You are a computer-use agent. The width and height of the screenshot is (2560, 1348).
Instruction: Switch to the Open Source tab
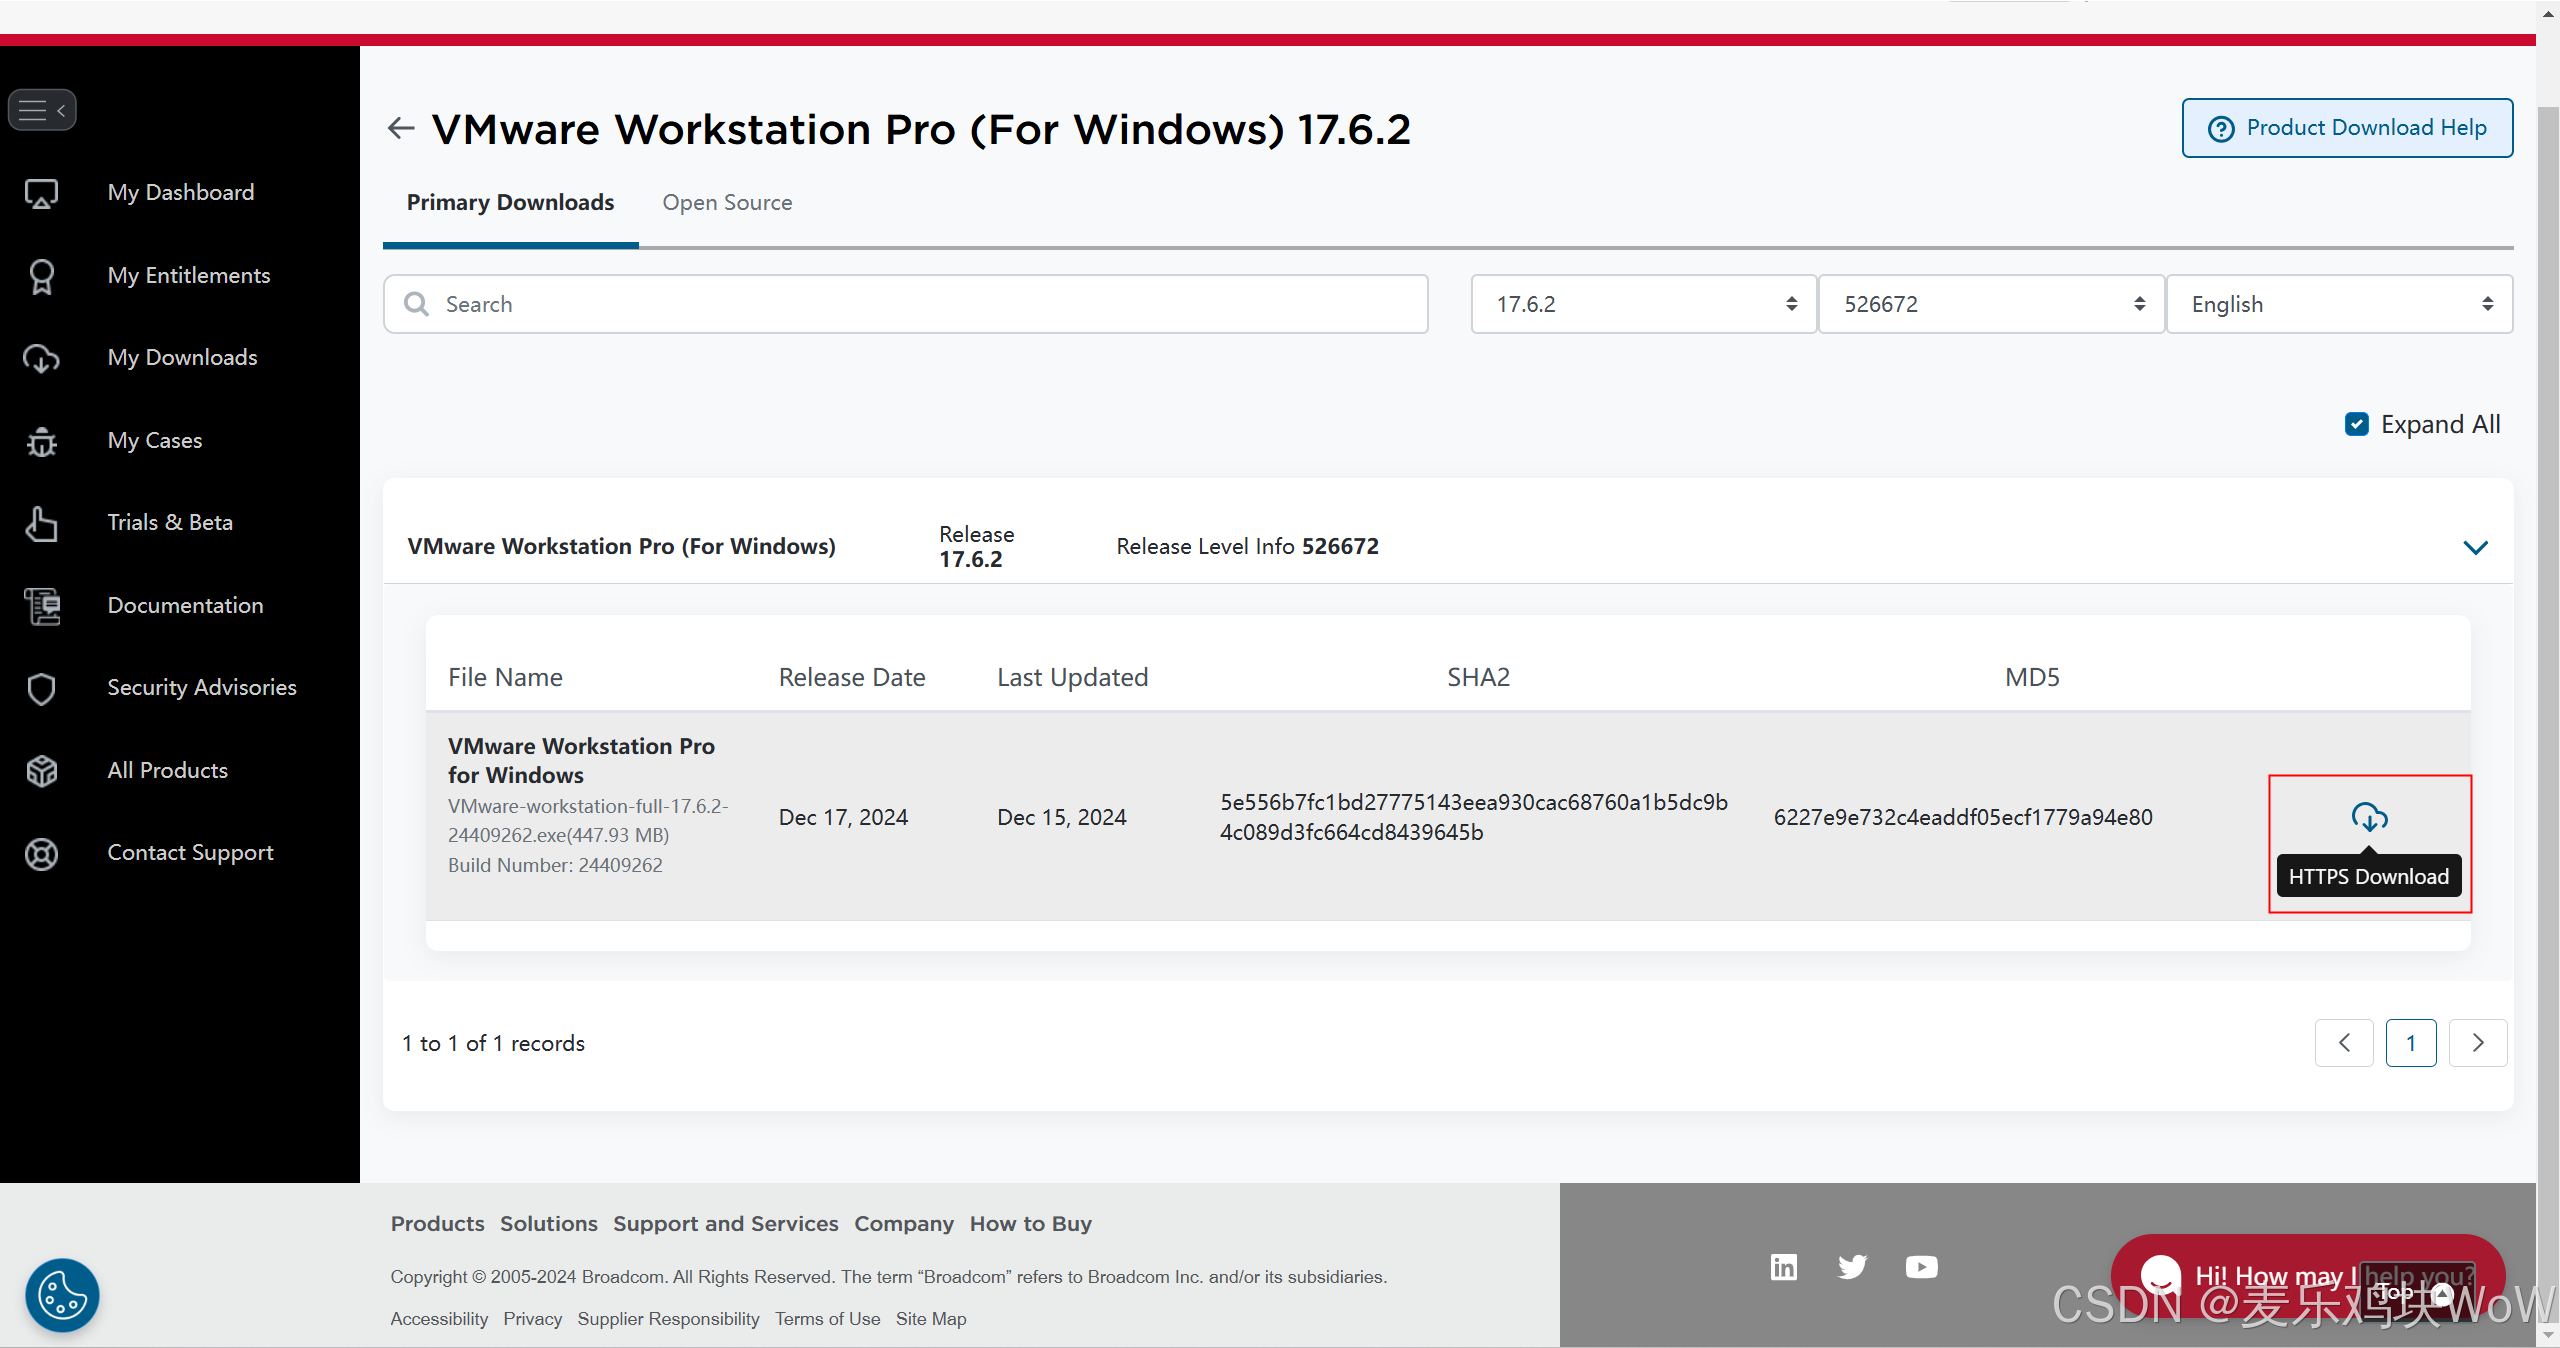click(727, 202)
